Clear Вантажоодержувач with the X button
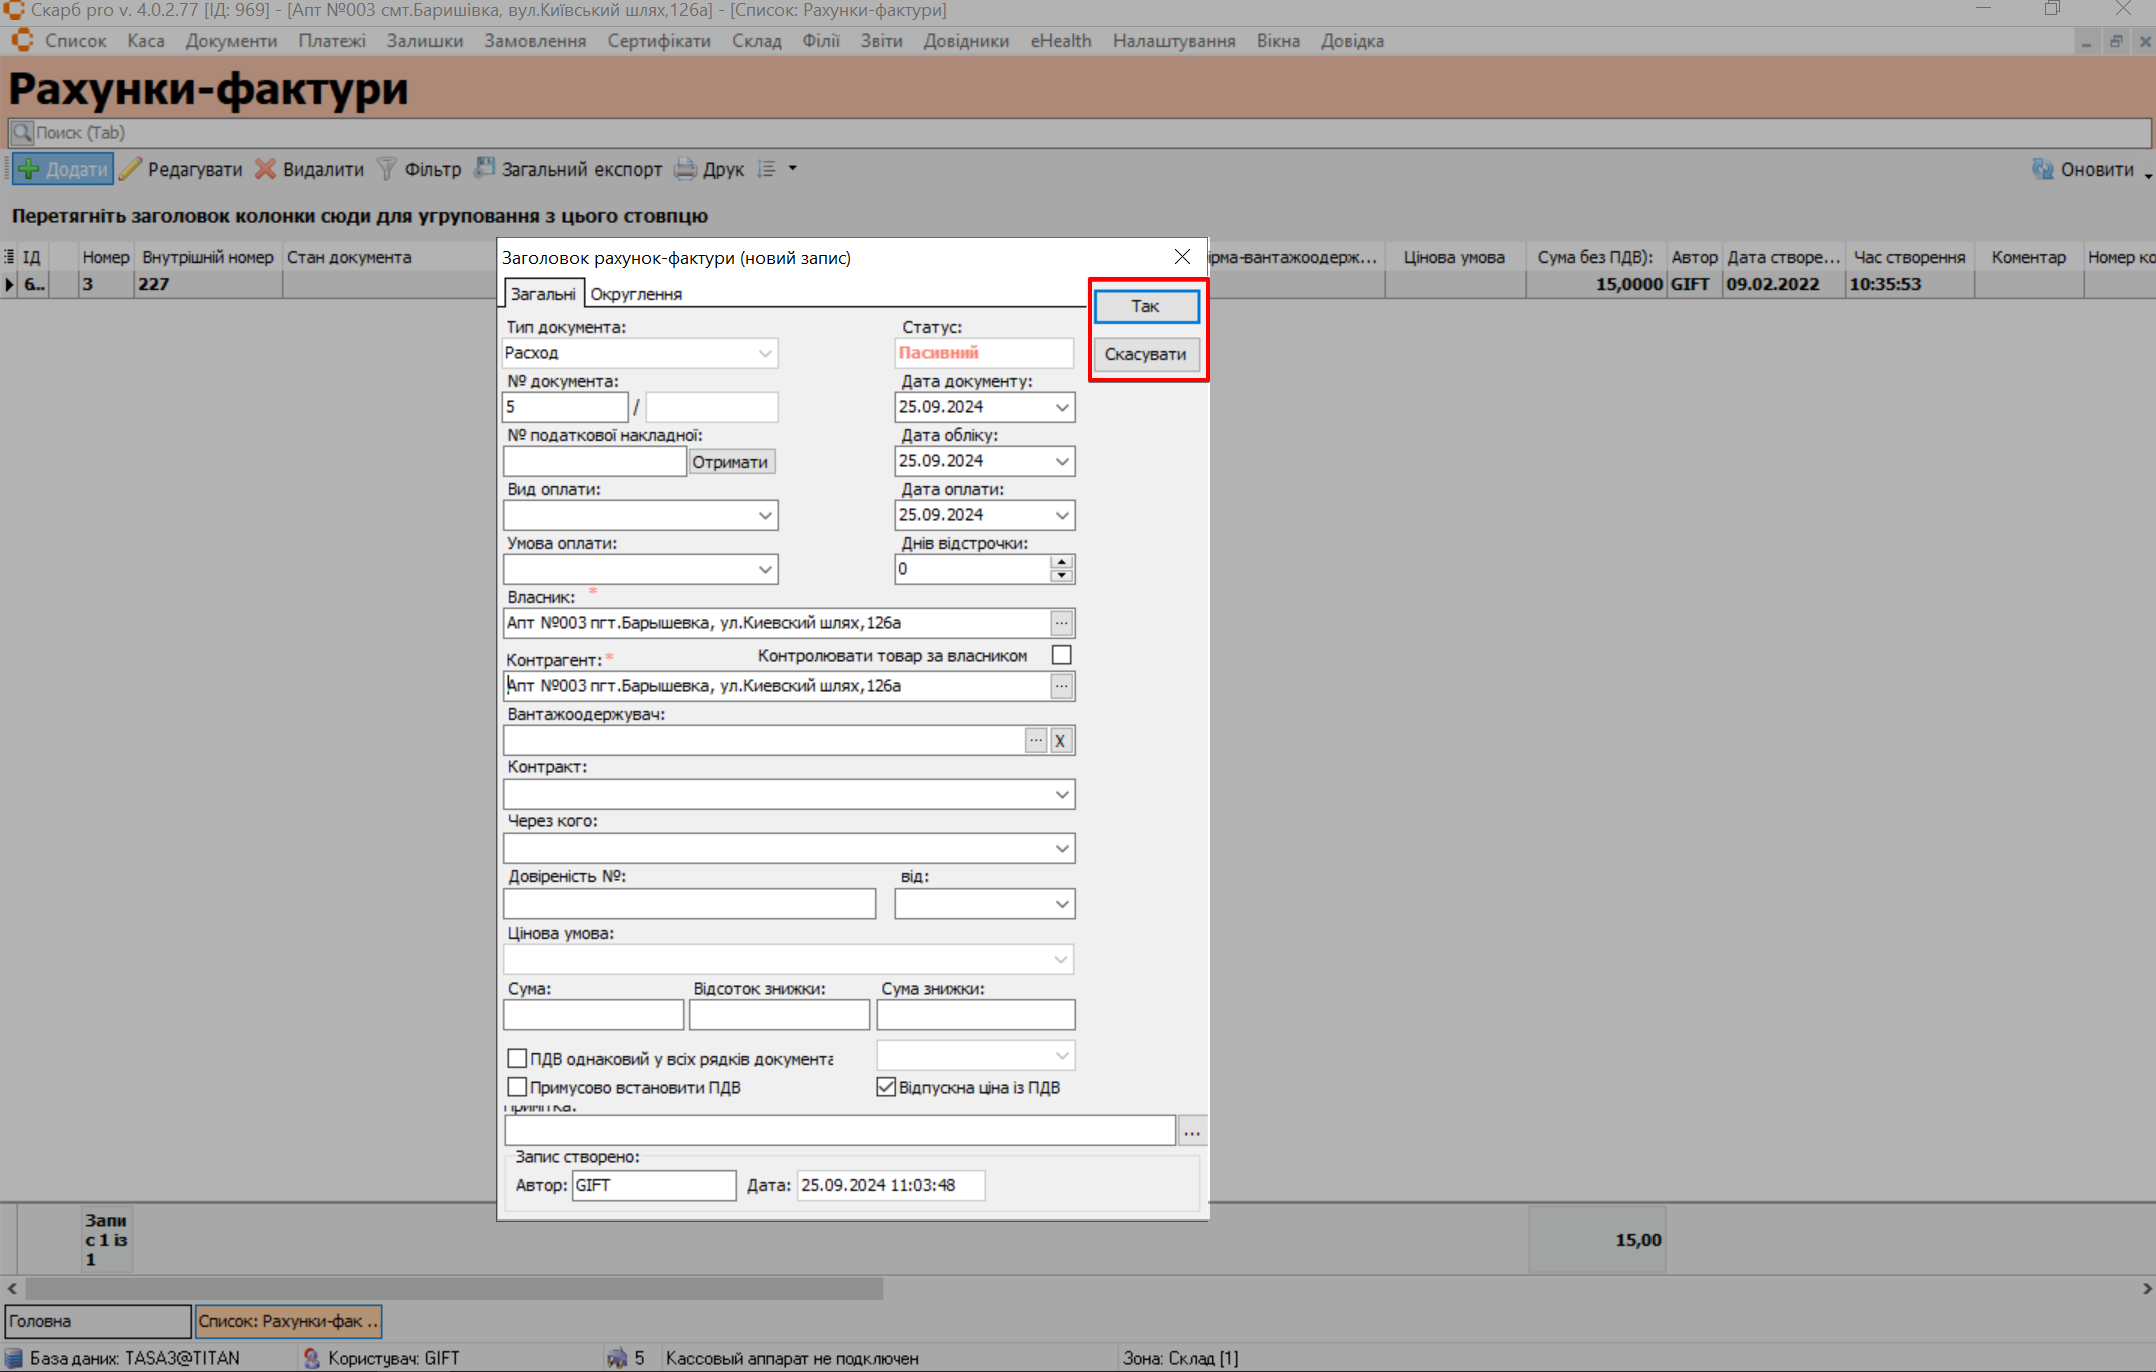 coord(1060,741)
